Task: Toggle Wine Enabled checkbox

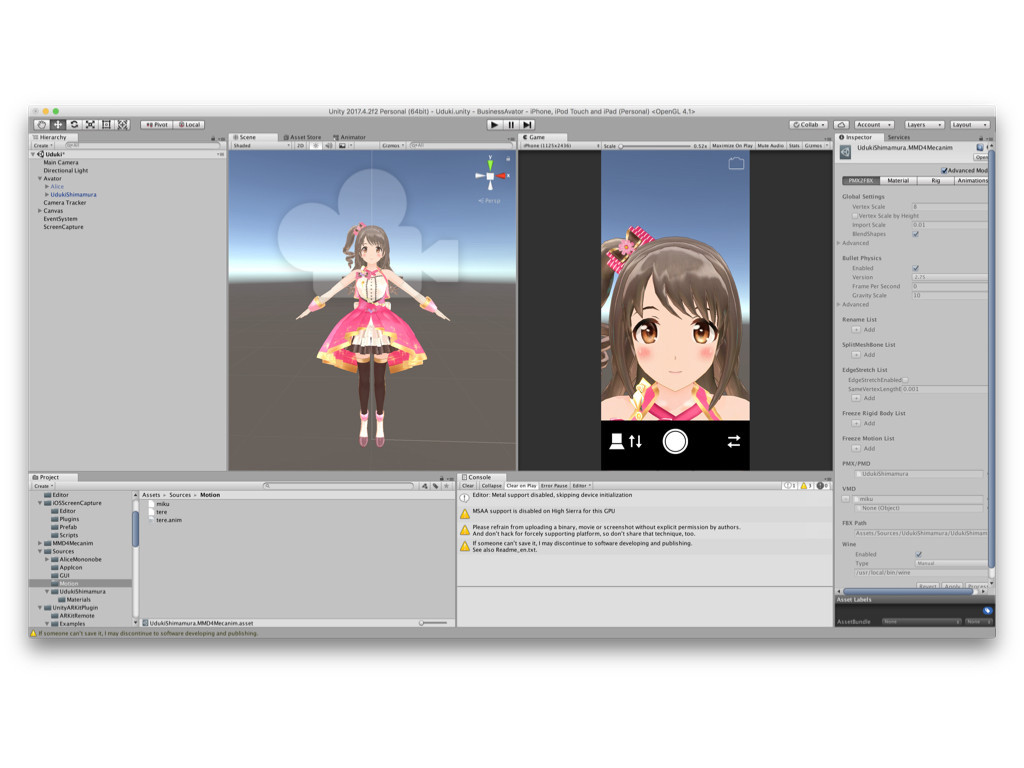Action: [x=919, y=554]
